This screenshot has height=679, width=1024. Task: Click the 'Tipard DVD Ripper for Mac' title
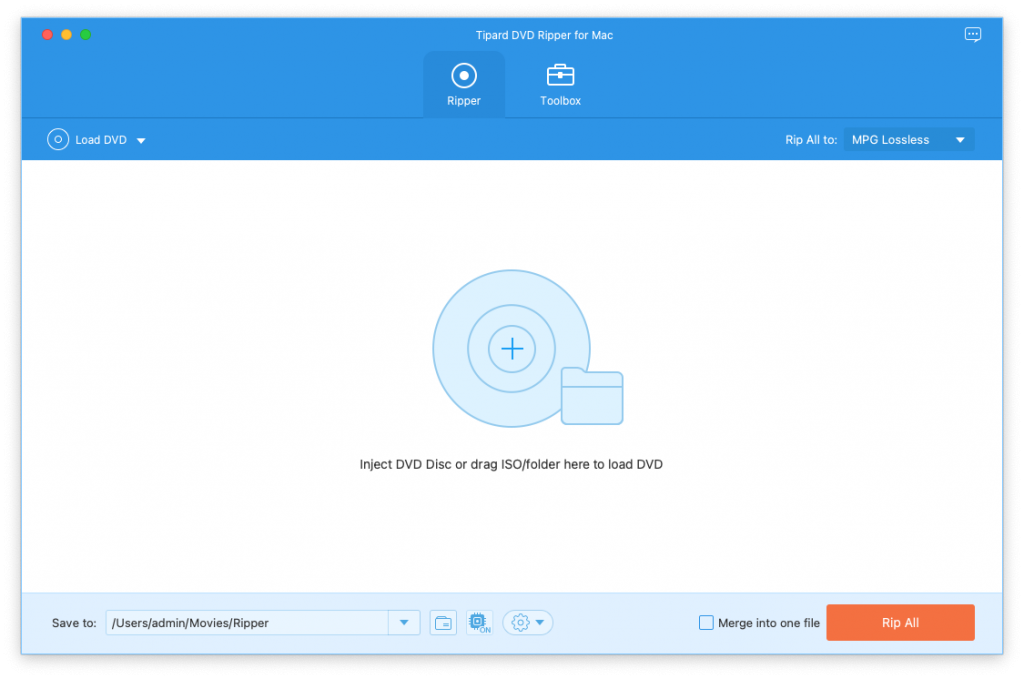click(x=544, y=35)
